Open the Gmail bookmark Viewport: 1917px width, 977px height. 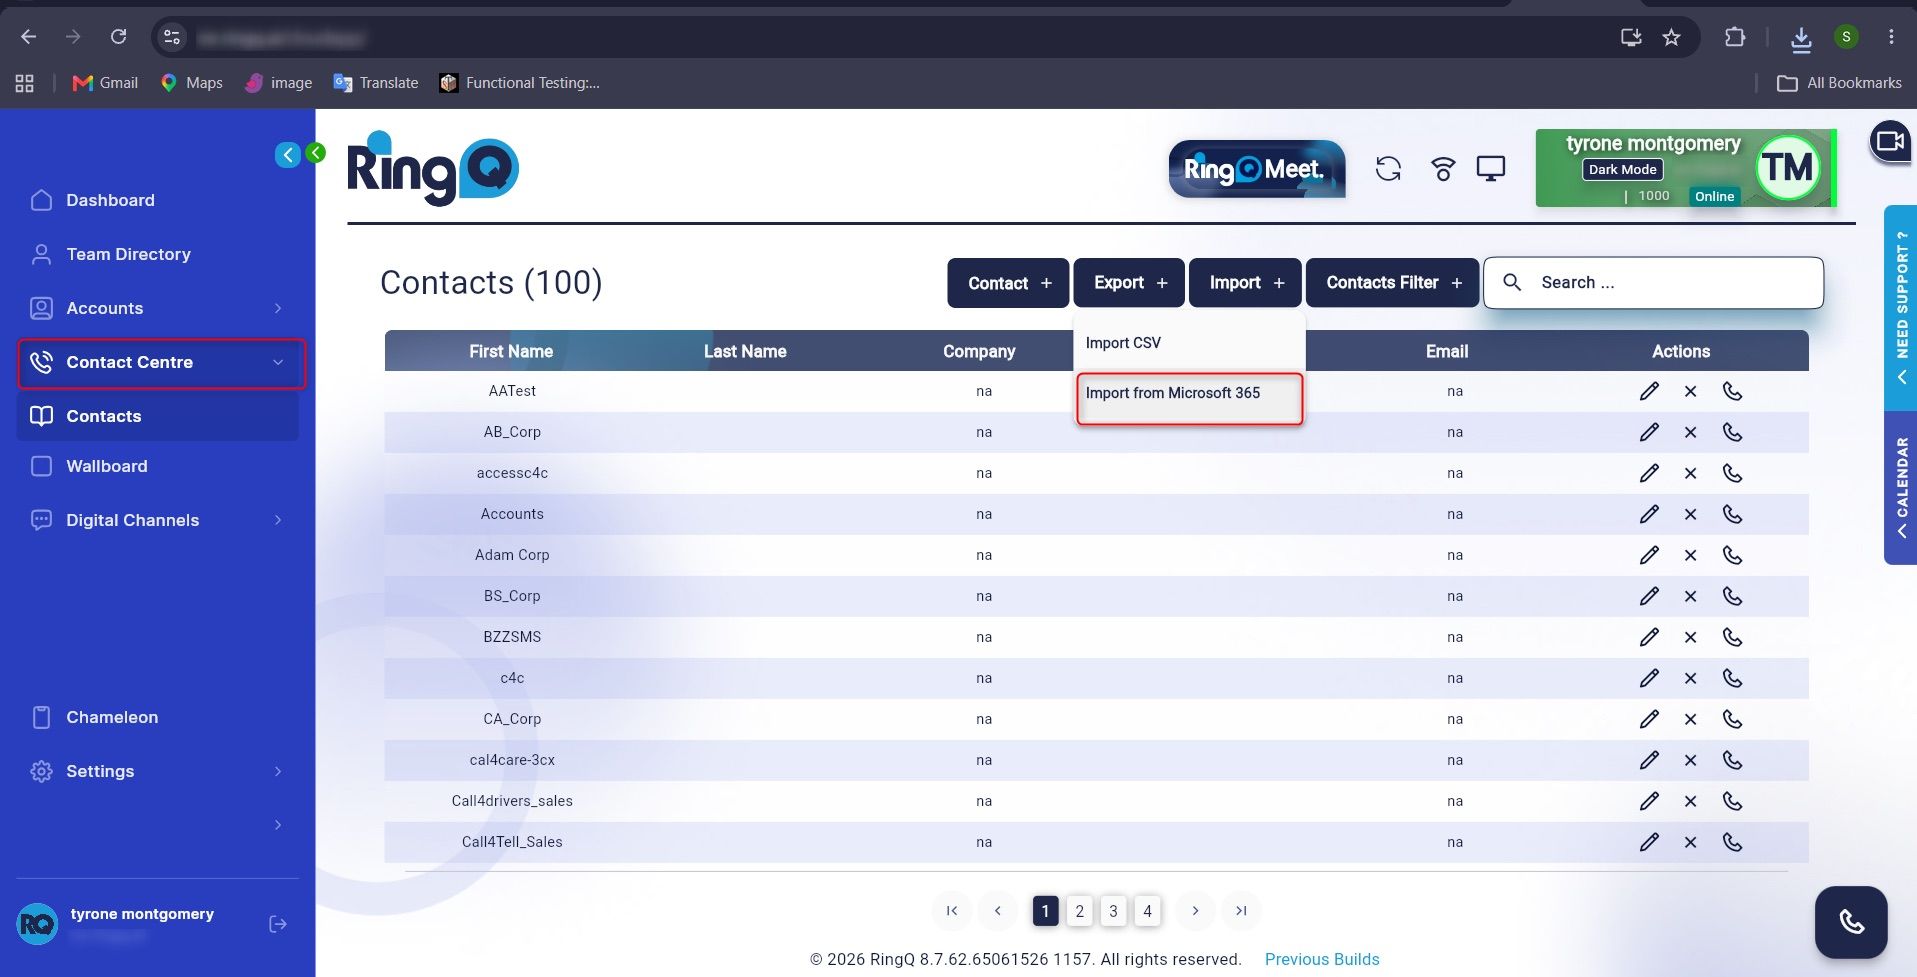coord(105,83)
